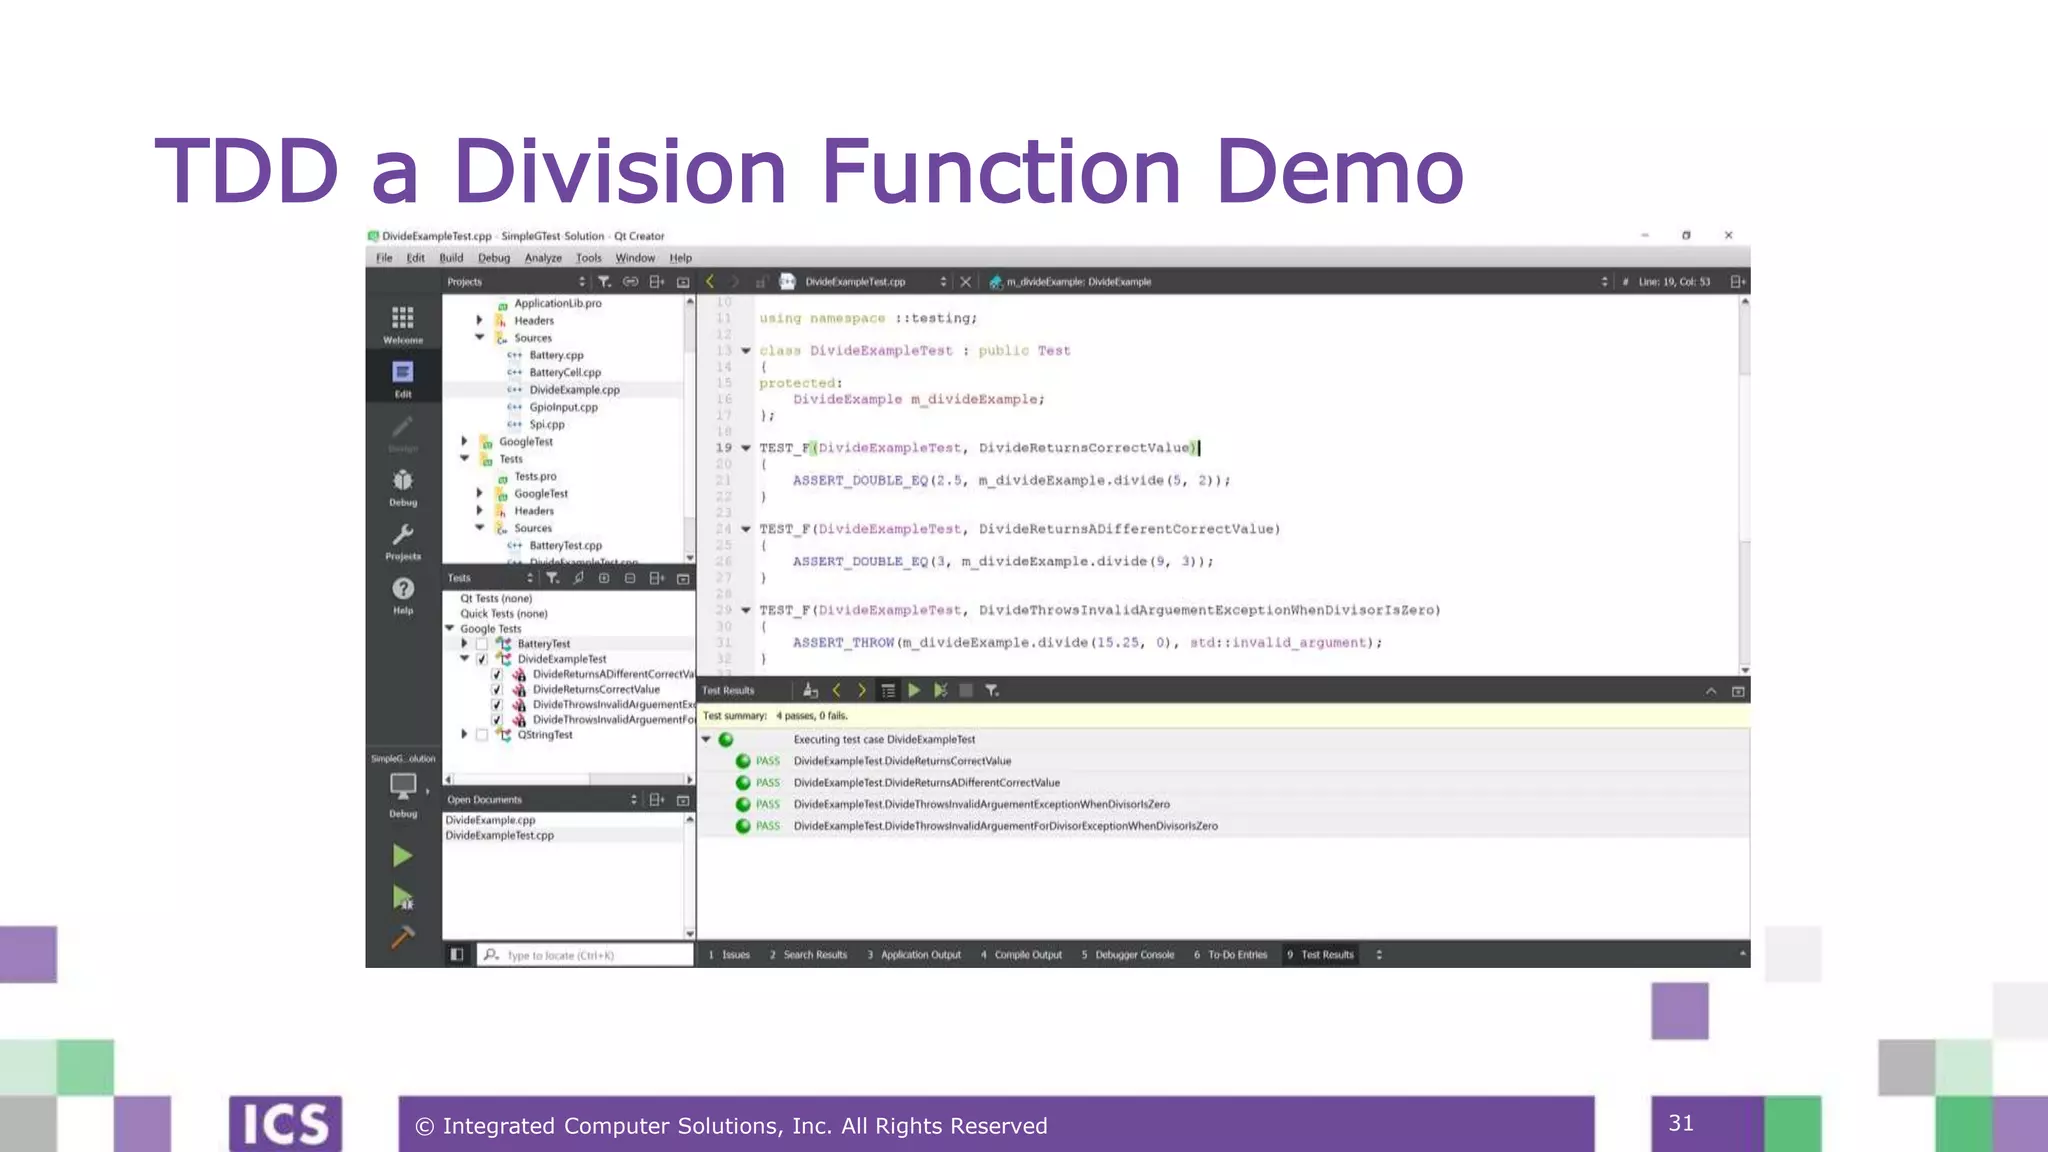Run all tests from Test Results toolbar
2048x1152 pixels.
coord(914,691)
